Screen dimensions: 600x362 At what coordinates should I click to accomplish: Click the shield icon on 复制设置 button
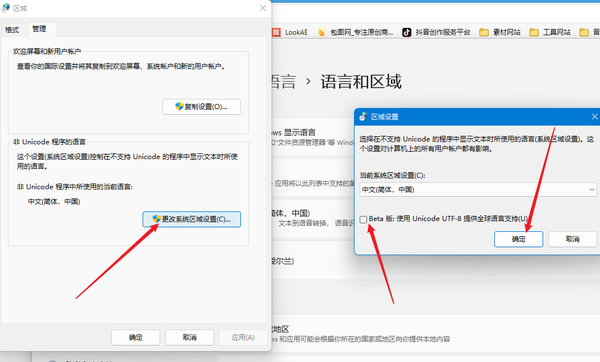(179, 106)
